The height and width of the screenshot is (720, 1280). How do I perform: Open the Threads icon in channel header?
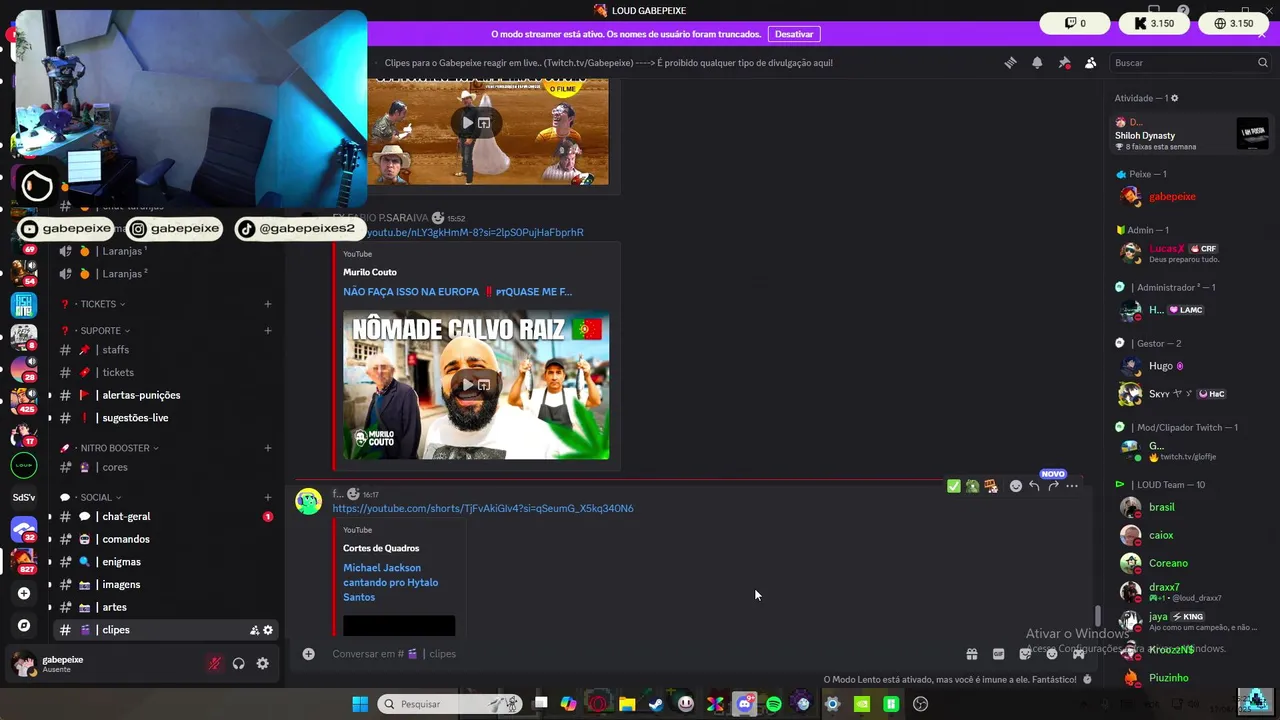click(x=1010, y=63)
